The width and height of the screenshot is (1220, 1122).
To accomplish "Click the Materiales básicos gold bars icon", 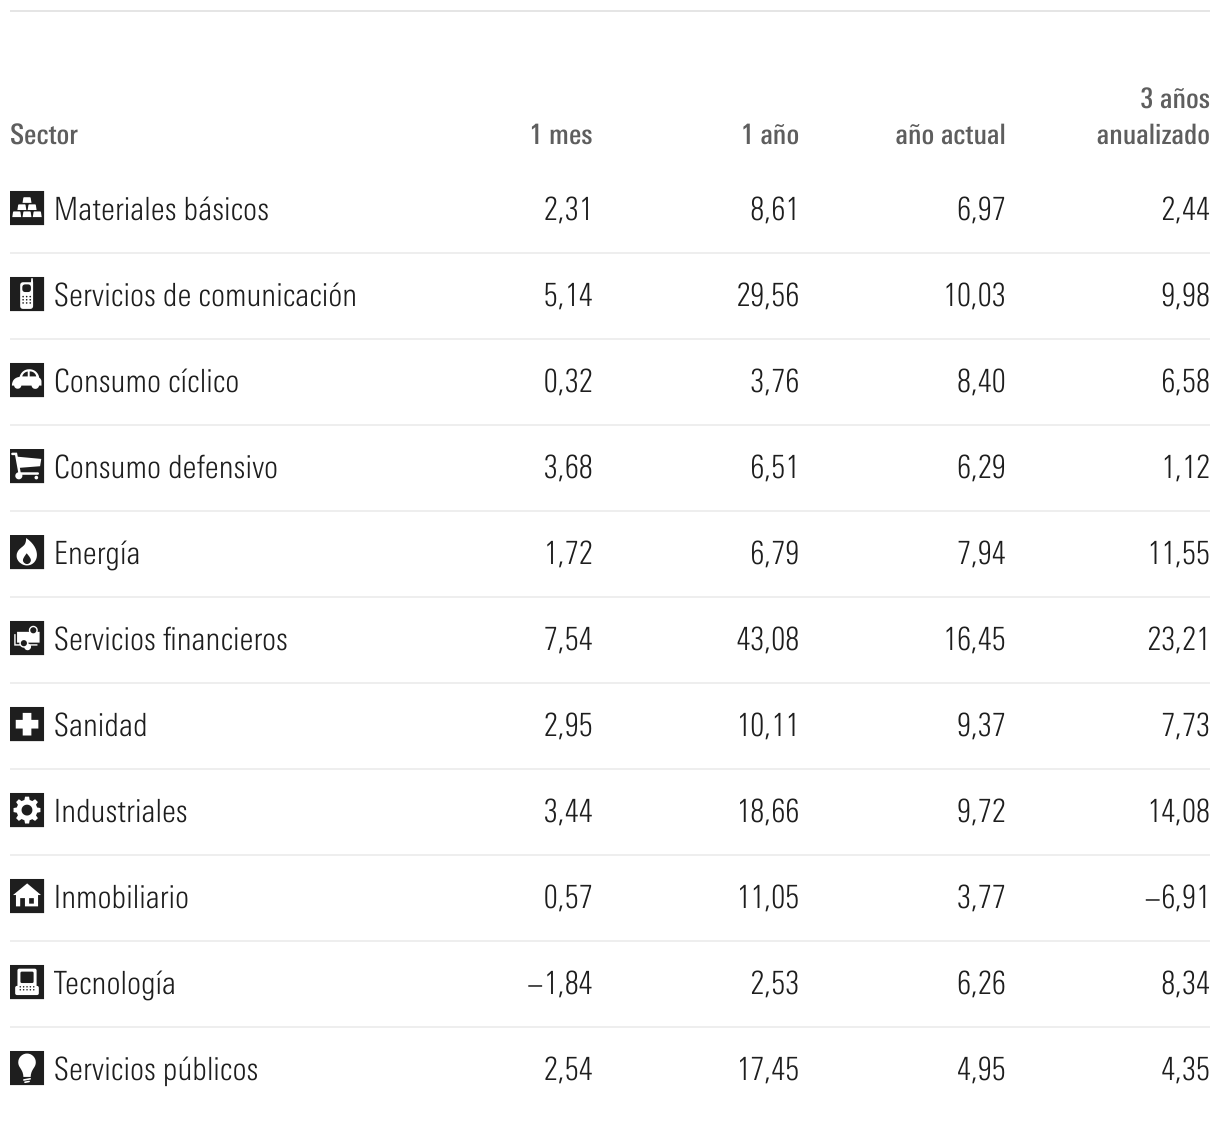I will click(x=27, y=209).
